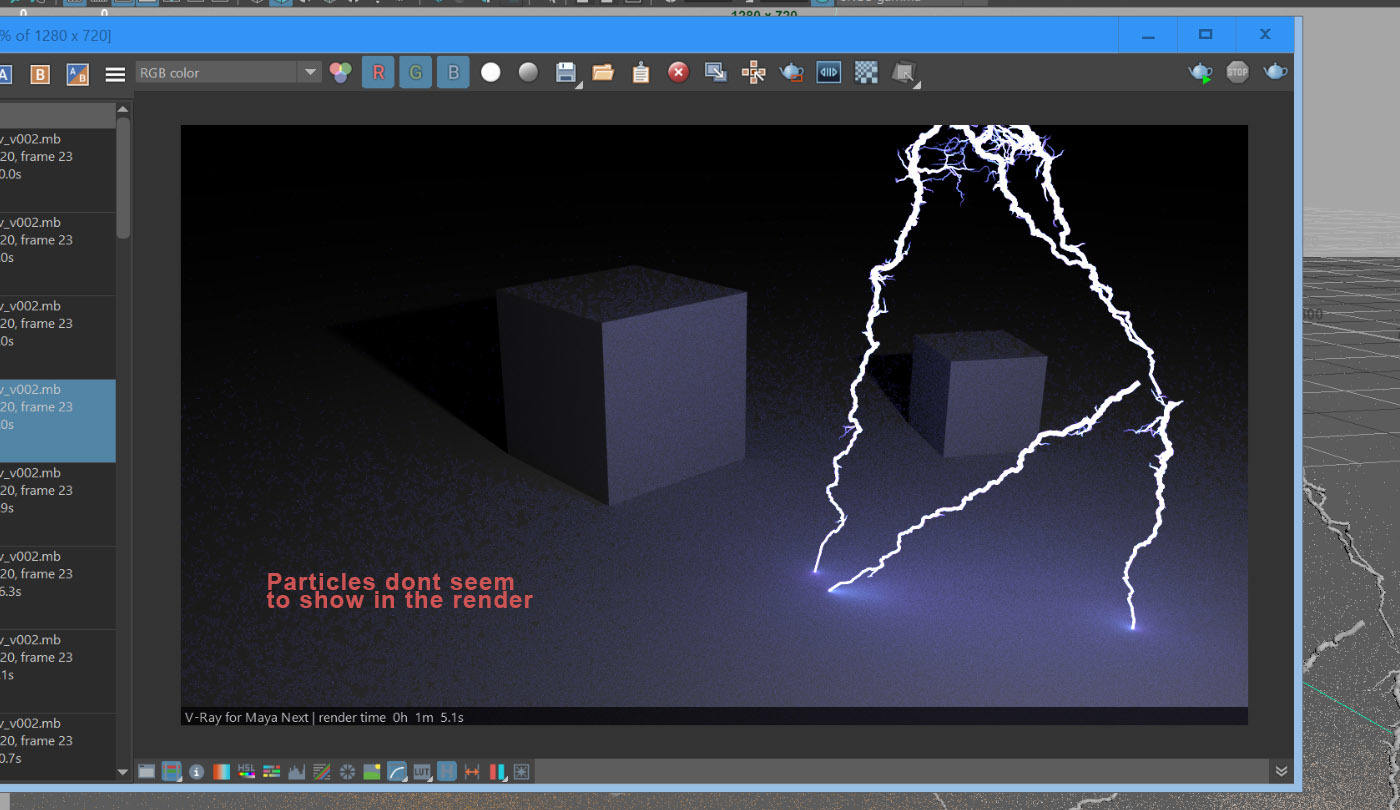Select the highlighted blue history entry
This screenshot has width=1400, height=810.
(x=58, y=421)
